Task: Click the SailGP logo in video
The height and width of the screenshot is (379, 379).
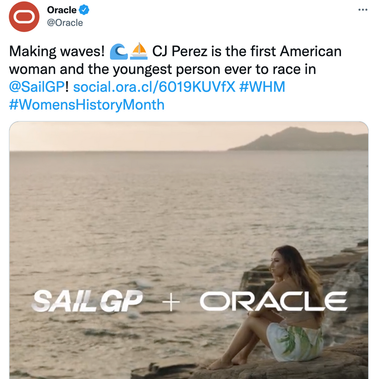Action: tap(88, 301)
